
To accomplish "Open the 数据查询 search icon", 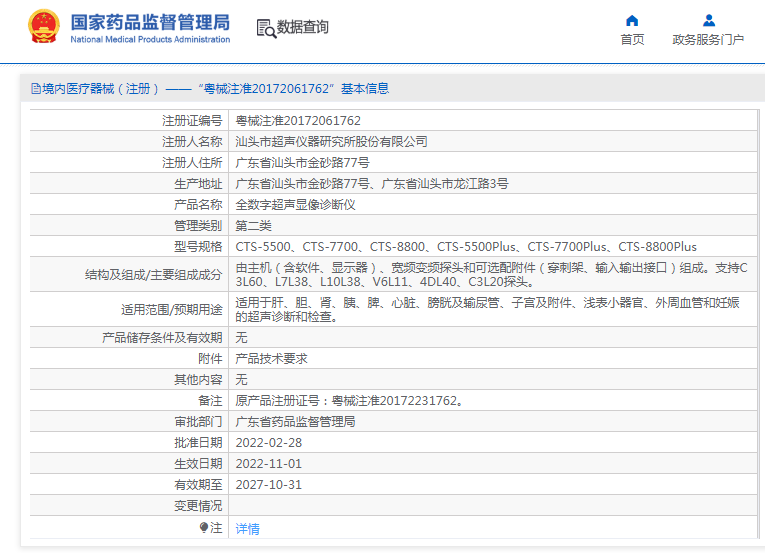I will tap(266, 28).
